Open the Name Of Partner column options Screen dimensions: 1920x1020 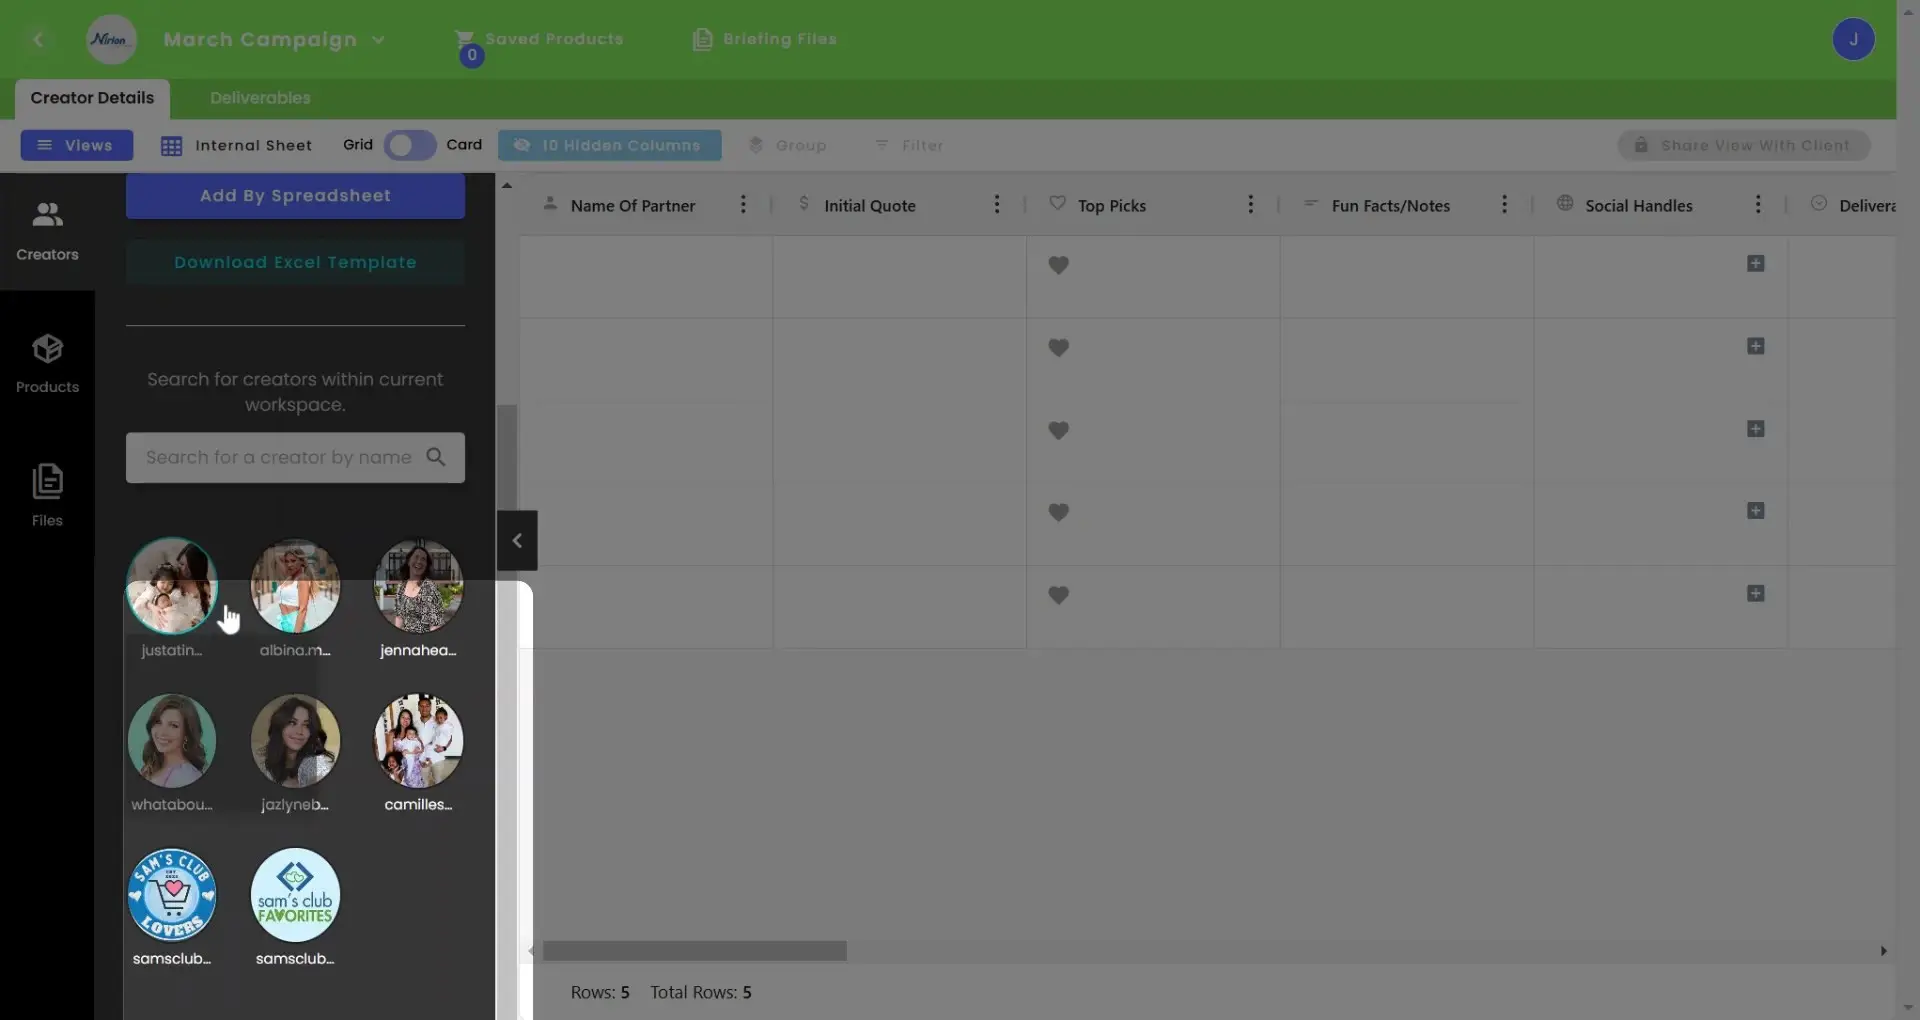point(743,204)
